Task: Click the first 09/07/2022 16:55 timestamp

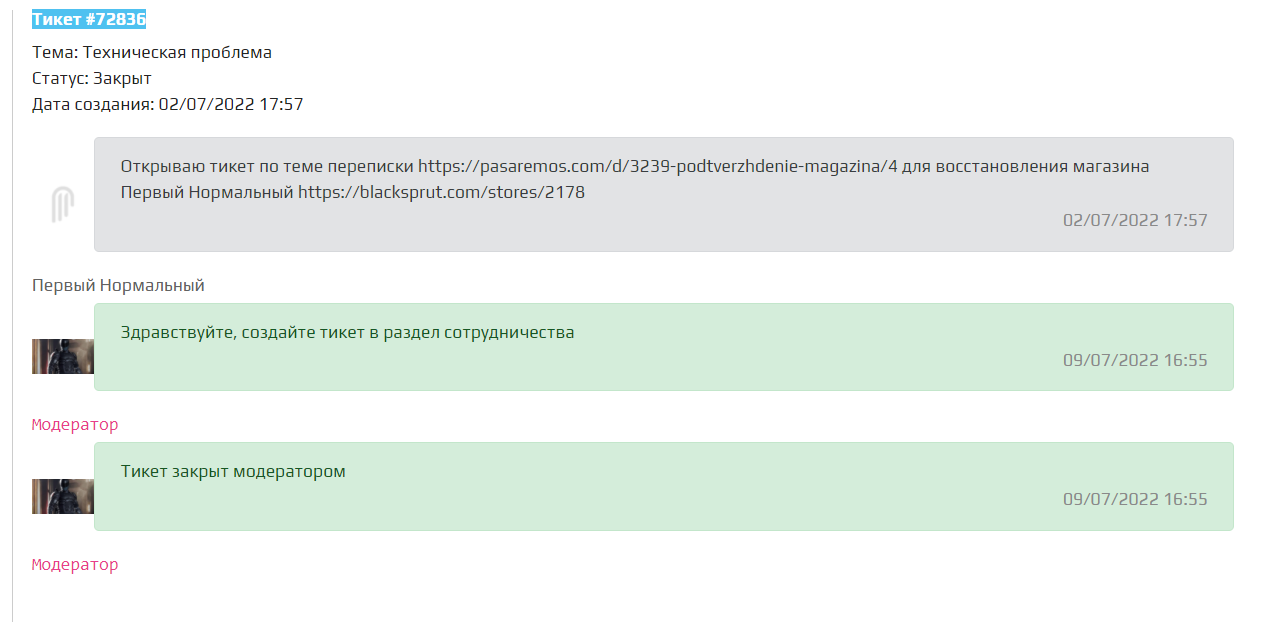Action: pos(1135,360)
